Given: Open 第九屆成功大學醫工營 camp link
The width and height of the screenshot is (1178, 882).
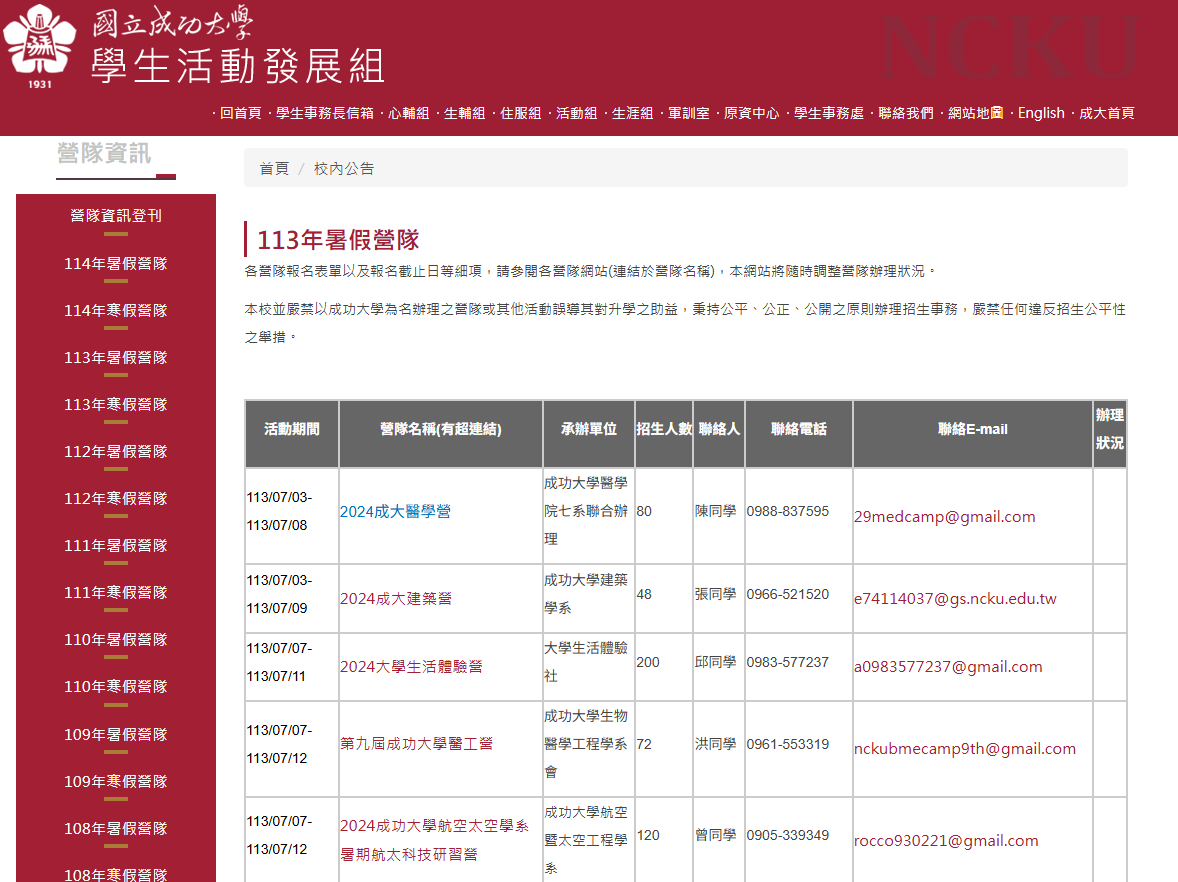Looking at the screenshot, I should tap(416, 743).
